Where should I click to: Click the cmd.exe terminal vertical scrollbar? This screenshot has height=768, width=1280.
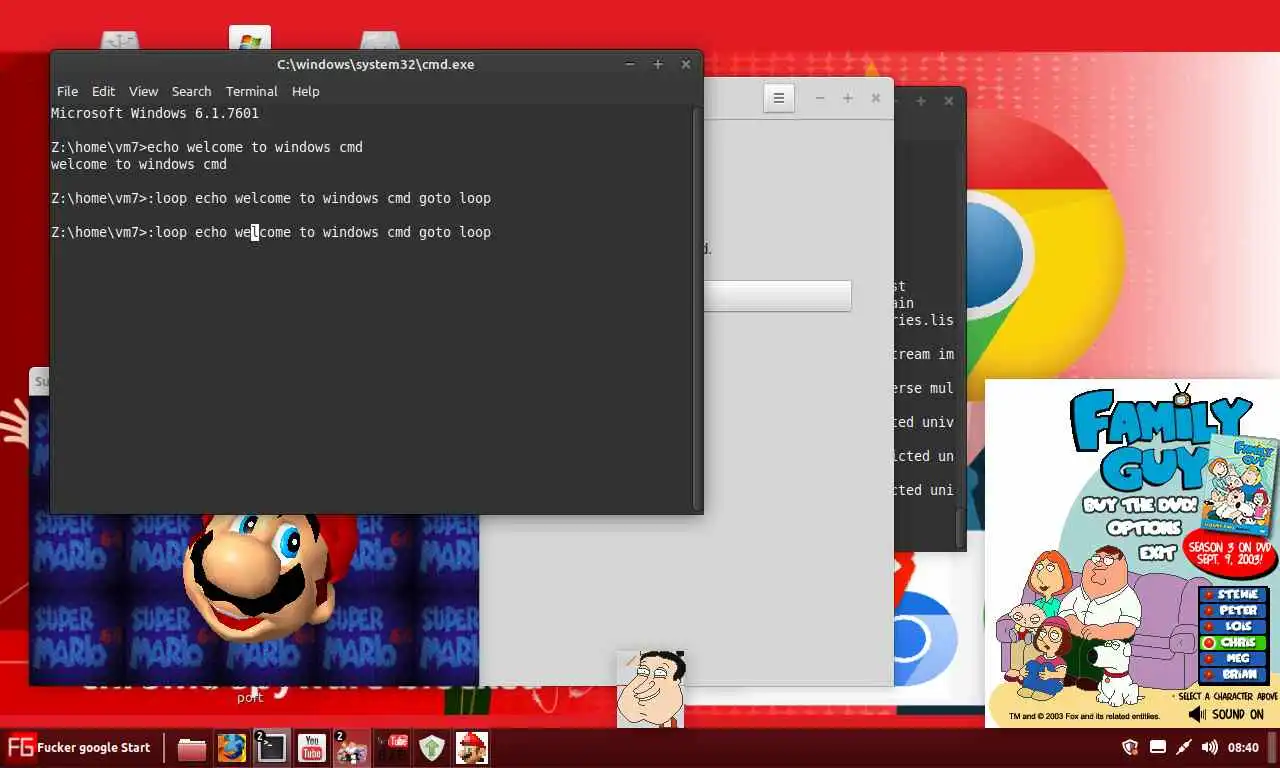(x=696, y=308)
